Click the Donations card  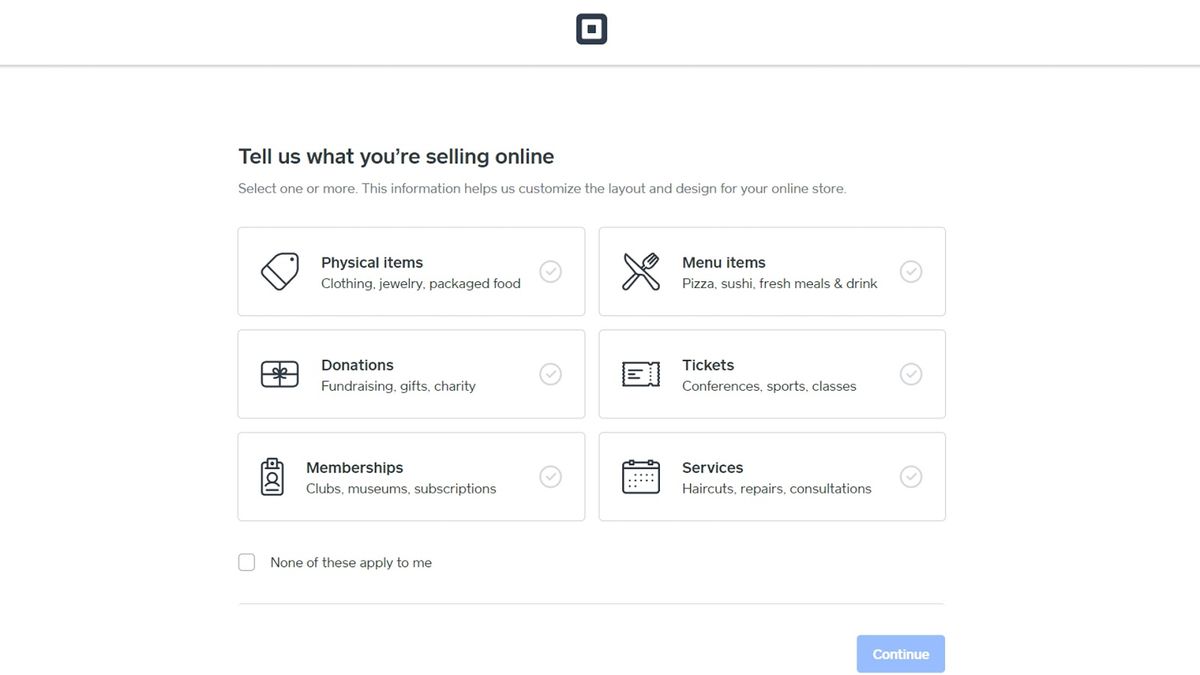411,373
